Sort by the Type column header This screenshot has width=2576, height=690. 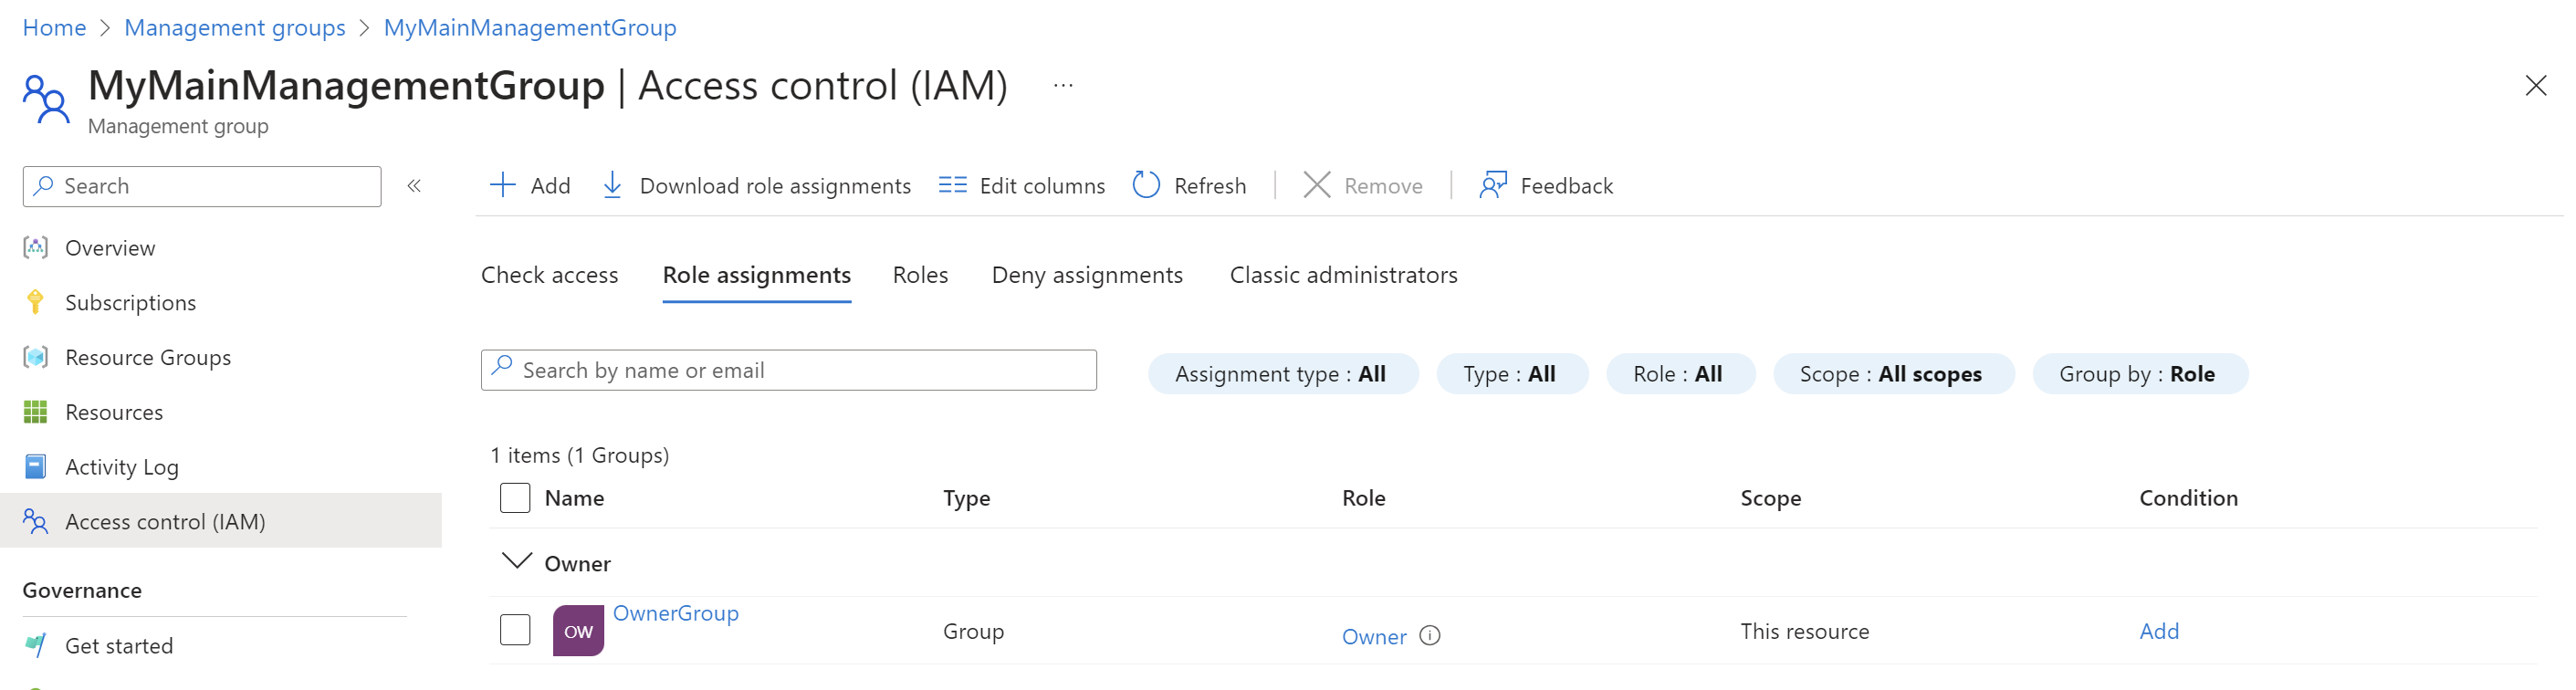(x=966, y=498)
